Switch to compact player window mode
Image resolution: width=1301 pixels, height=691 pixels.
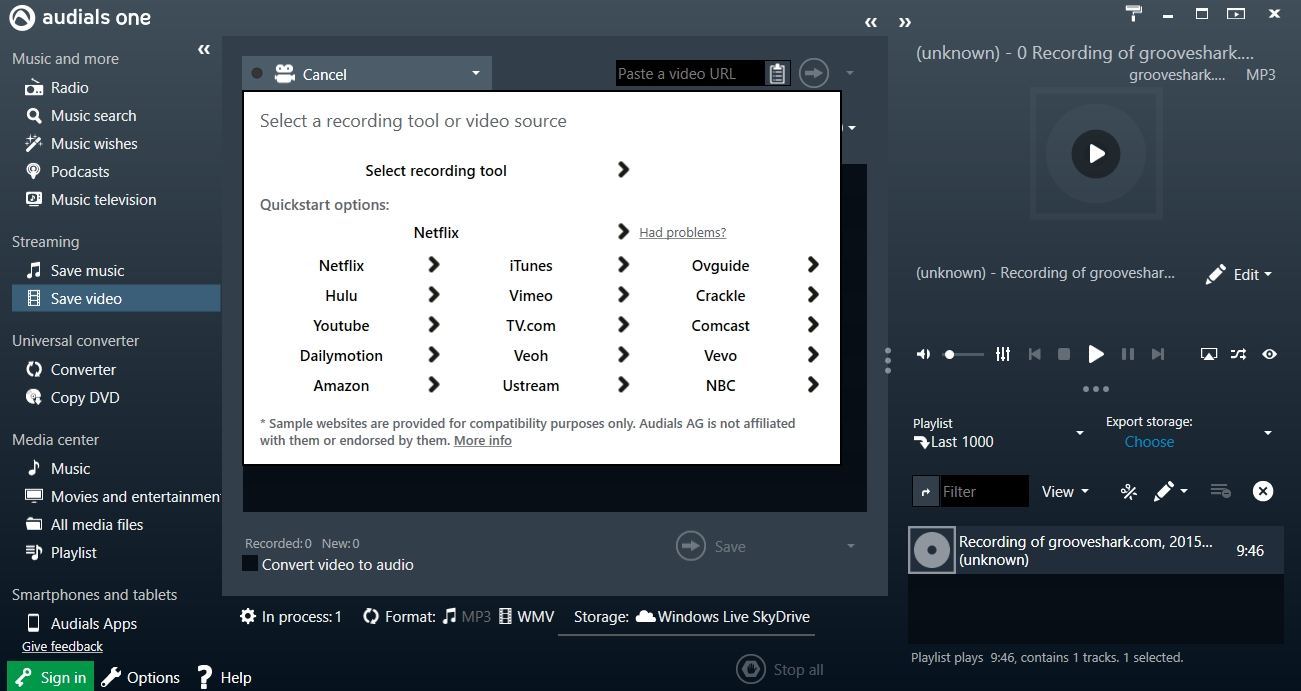click(x=1236, y=13)
